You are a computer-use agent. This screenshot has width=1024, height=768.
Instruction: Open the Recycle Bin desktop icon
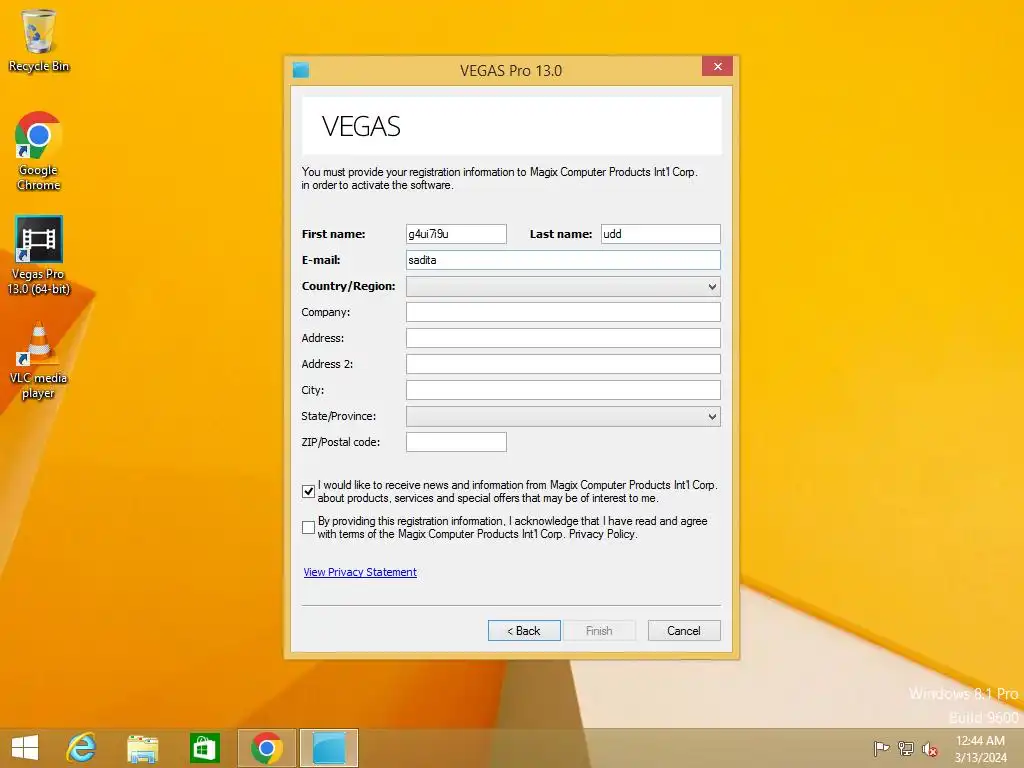click(x=39, y=40)
